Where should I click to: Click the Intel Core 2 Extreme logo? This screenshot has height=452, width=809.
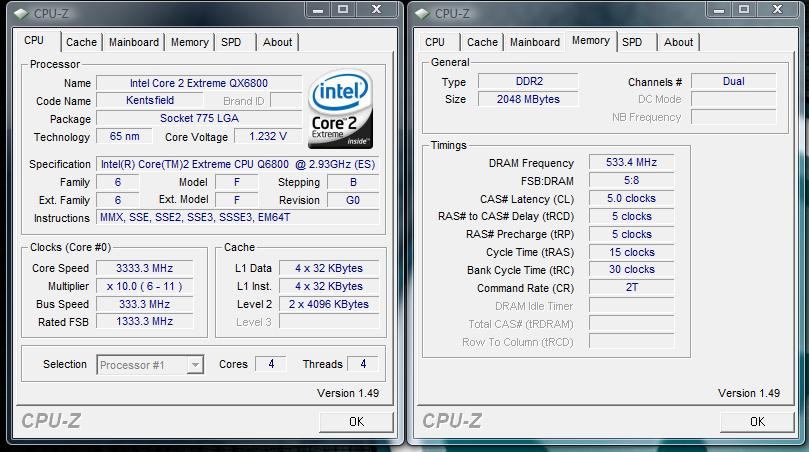[340, 109]
